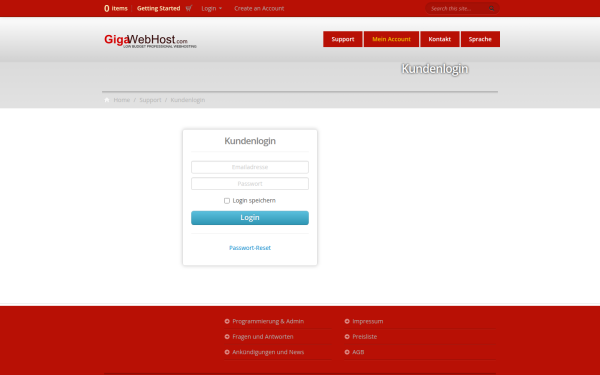Image resolution: width=600 pixels, height=375 pixels.
Task: Click the GigaWebHost.com logo
Action: click(x=150, y=41)
